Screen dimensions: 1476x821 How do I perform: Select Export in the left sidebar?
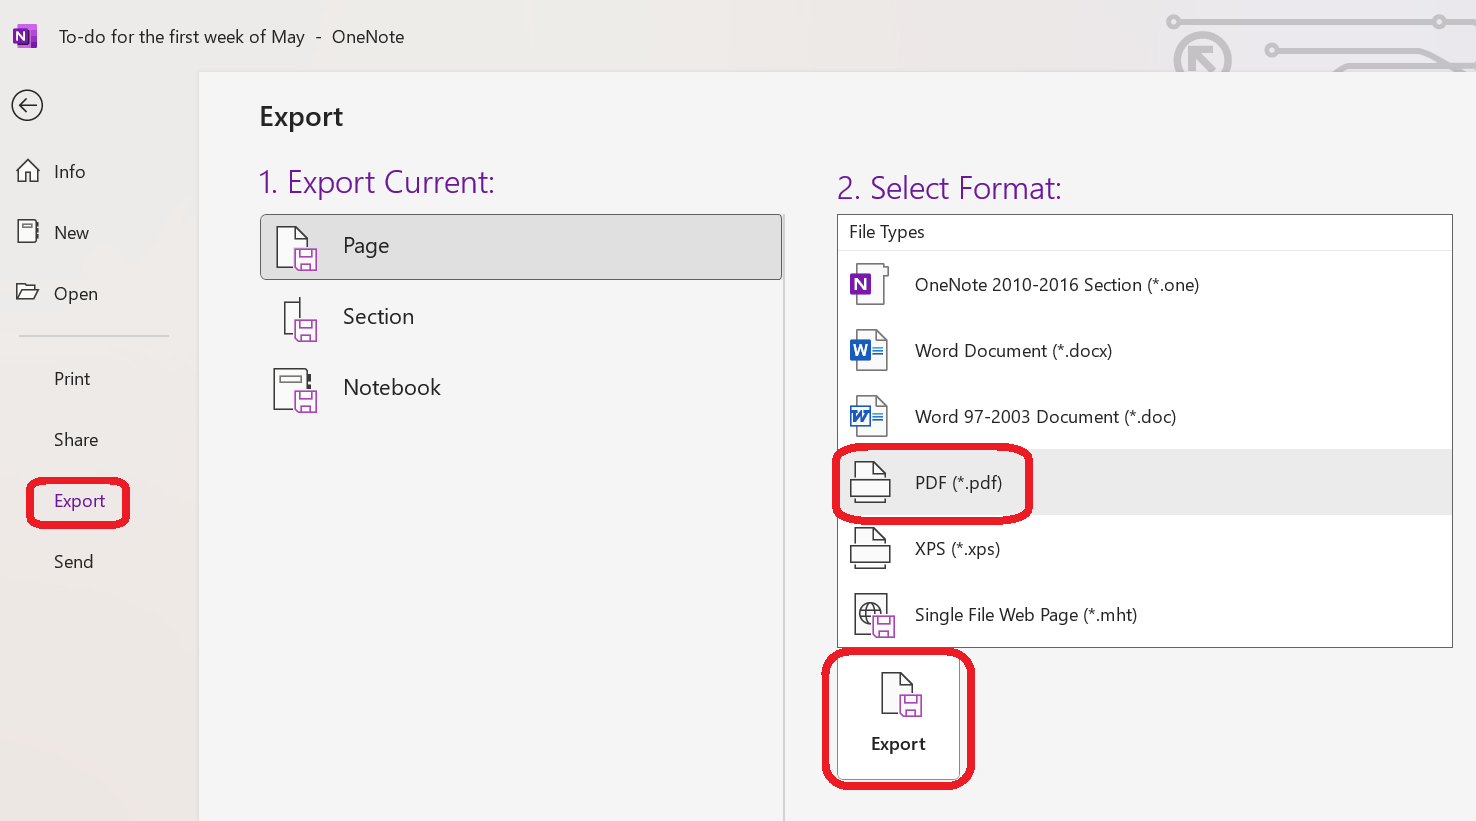click(79, 500)
